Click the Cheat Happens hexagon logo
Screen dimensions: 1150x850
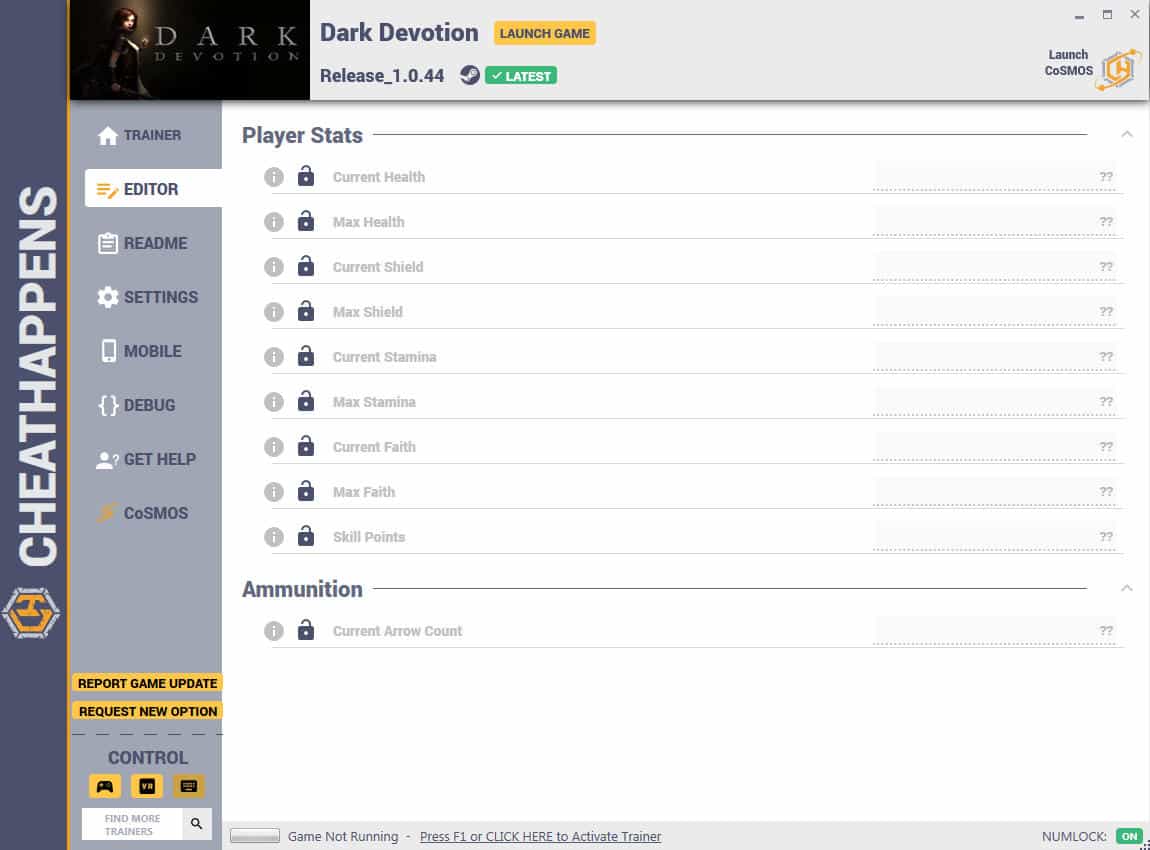31,612
